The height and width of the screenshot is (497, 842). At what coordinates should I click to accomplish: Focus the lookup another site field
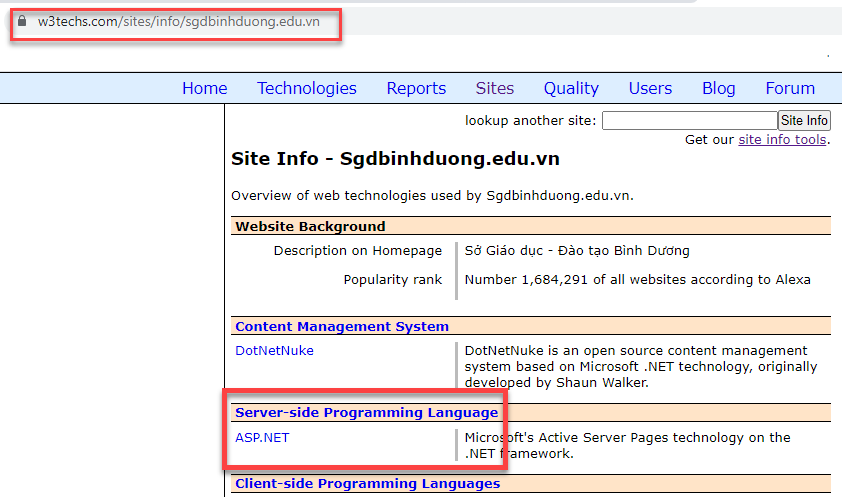point(689,120)
